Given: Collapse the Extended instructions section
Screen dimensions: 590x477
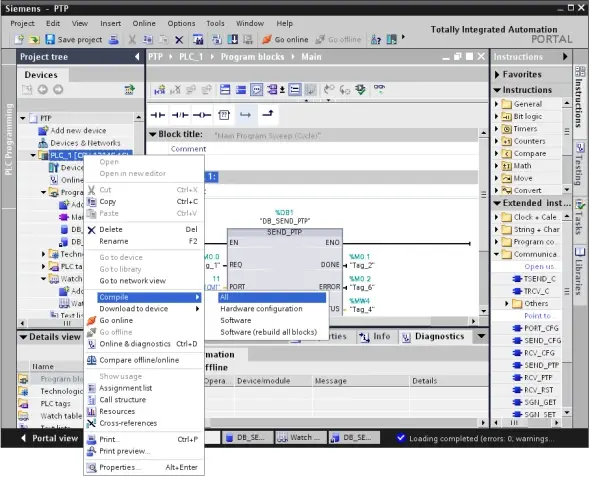Looking at the screenshot, I should [x=497, y=203].
